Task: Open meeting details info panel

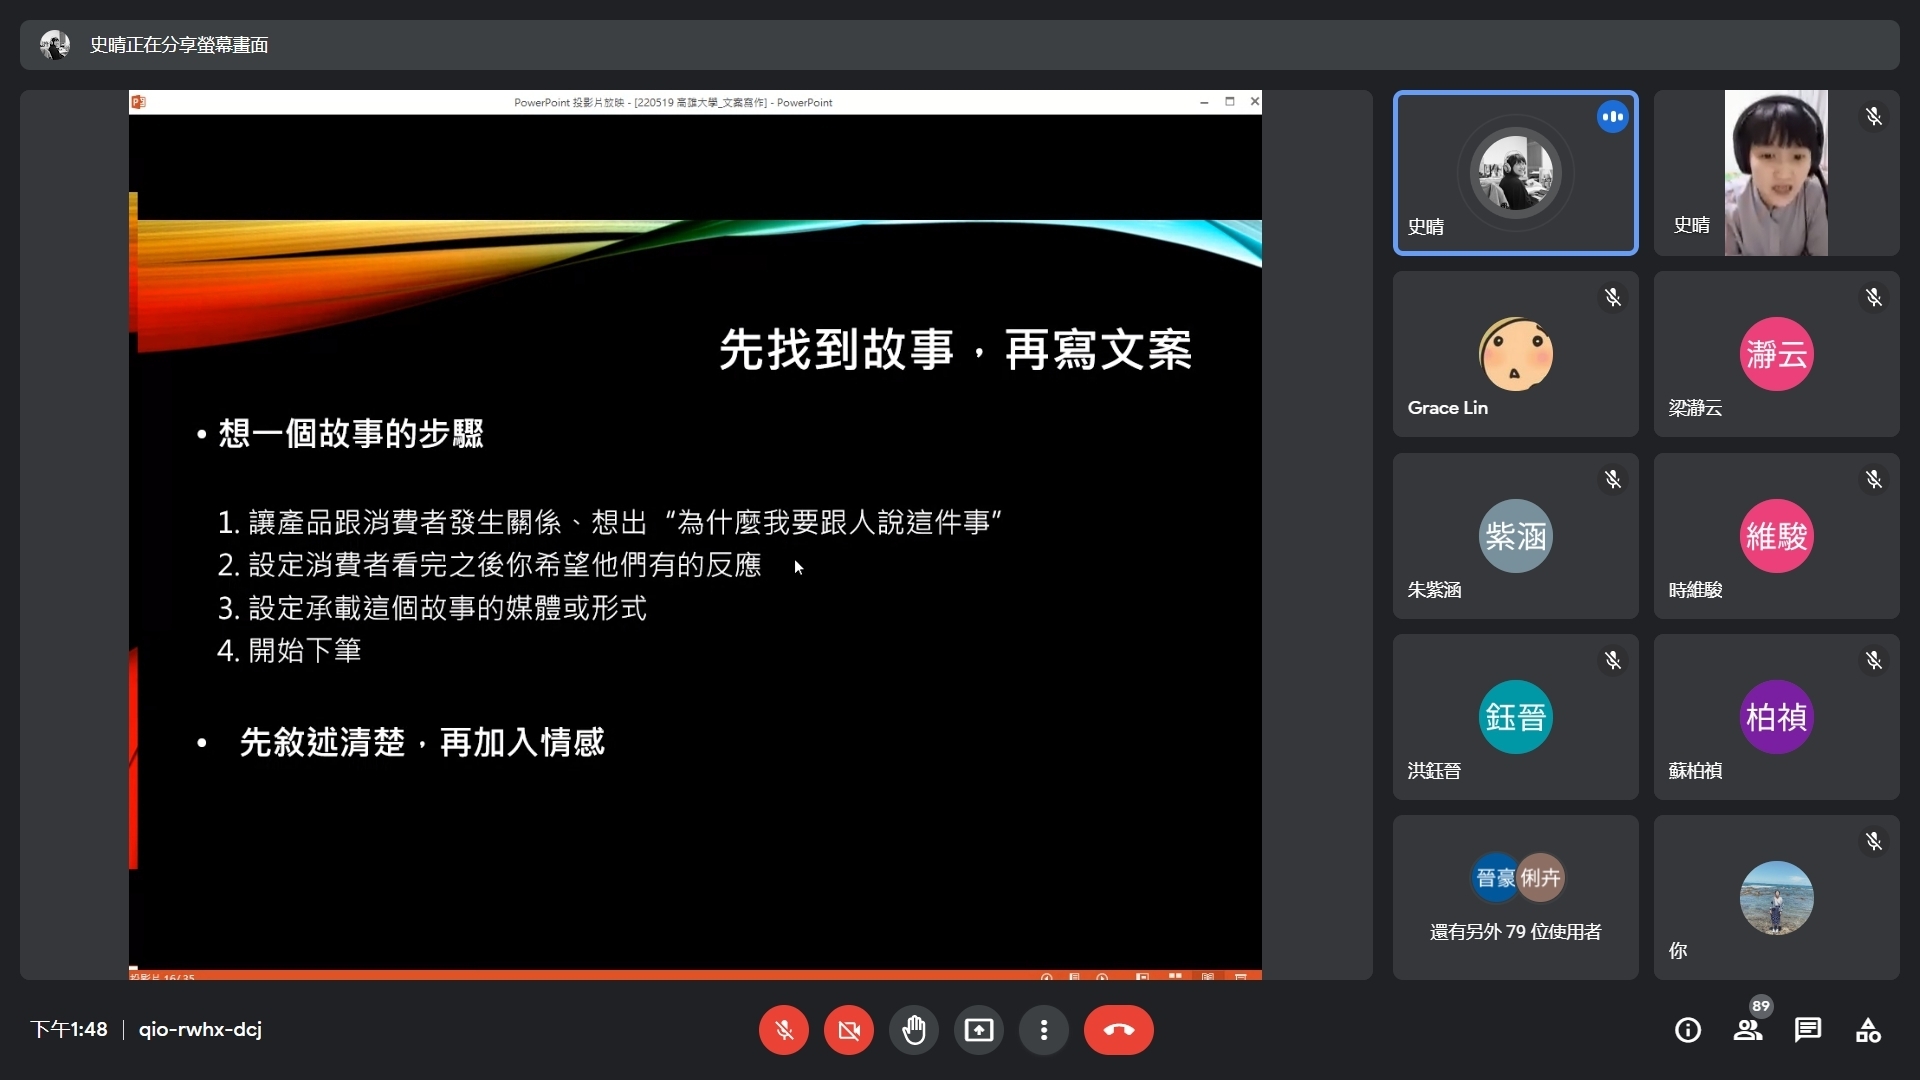Action: point(1687,1029)
